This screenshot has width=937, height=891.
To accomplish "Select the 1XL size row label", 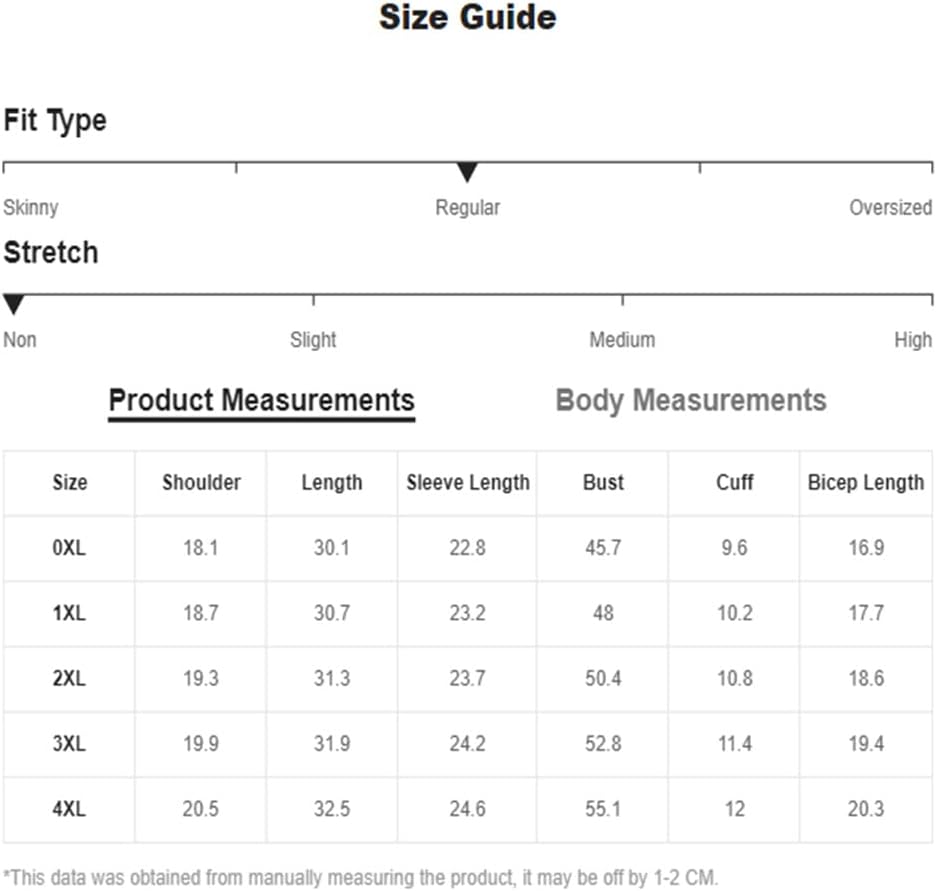I will coord(69,613).
